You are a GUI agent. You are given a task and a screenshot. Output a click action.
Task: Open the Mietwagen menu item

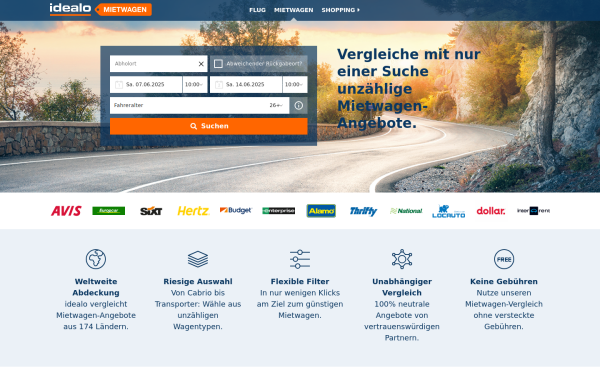point(293,10)
